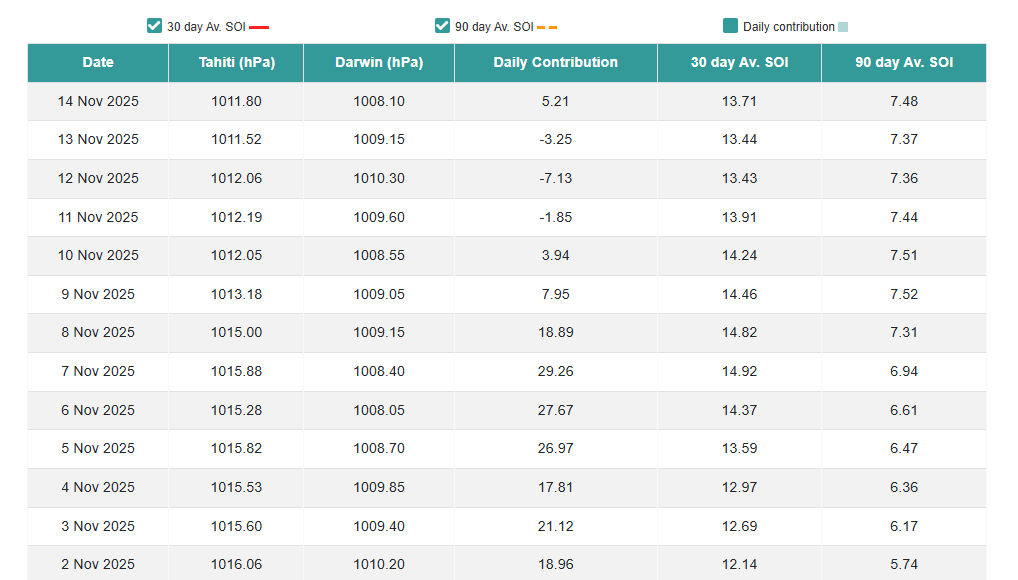
Task: Click the 90 day Av. SOI column header
Action: click(903, 62)
